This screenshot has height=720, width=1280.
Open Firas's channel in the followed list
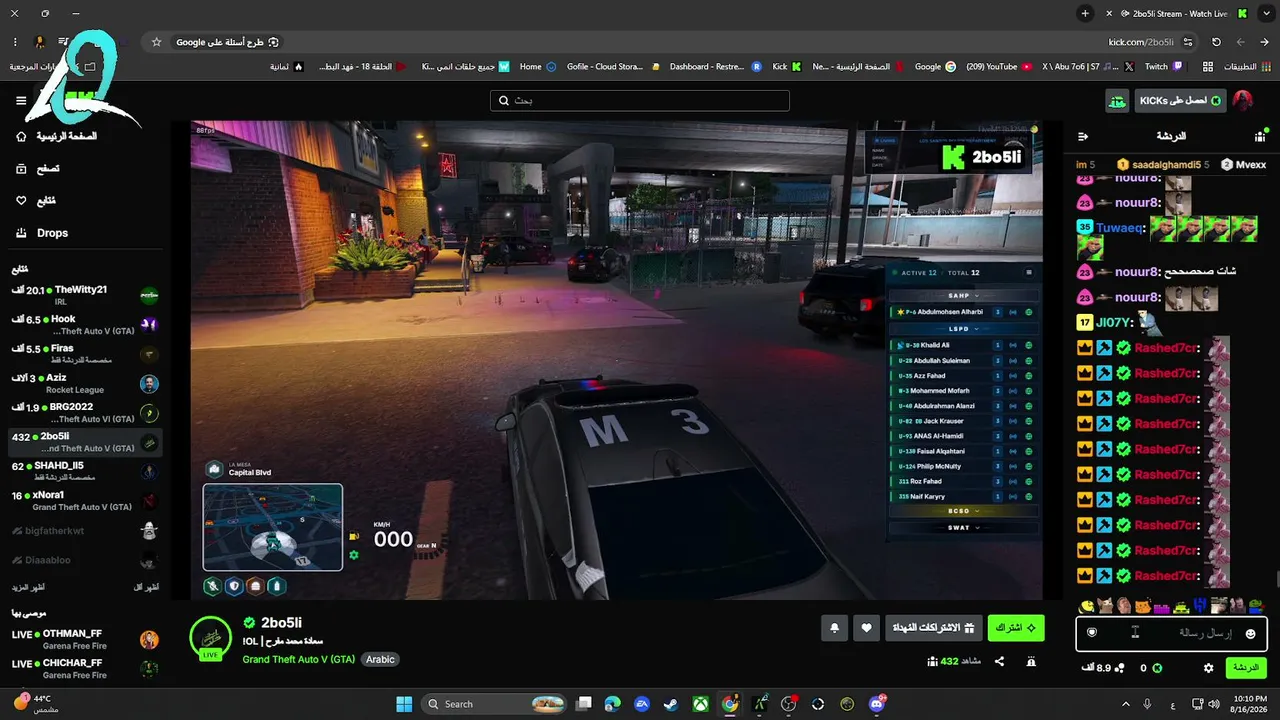click(85, 354)
